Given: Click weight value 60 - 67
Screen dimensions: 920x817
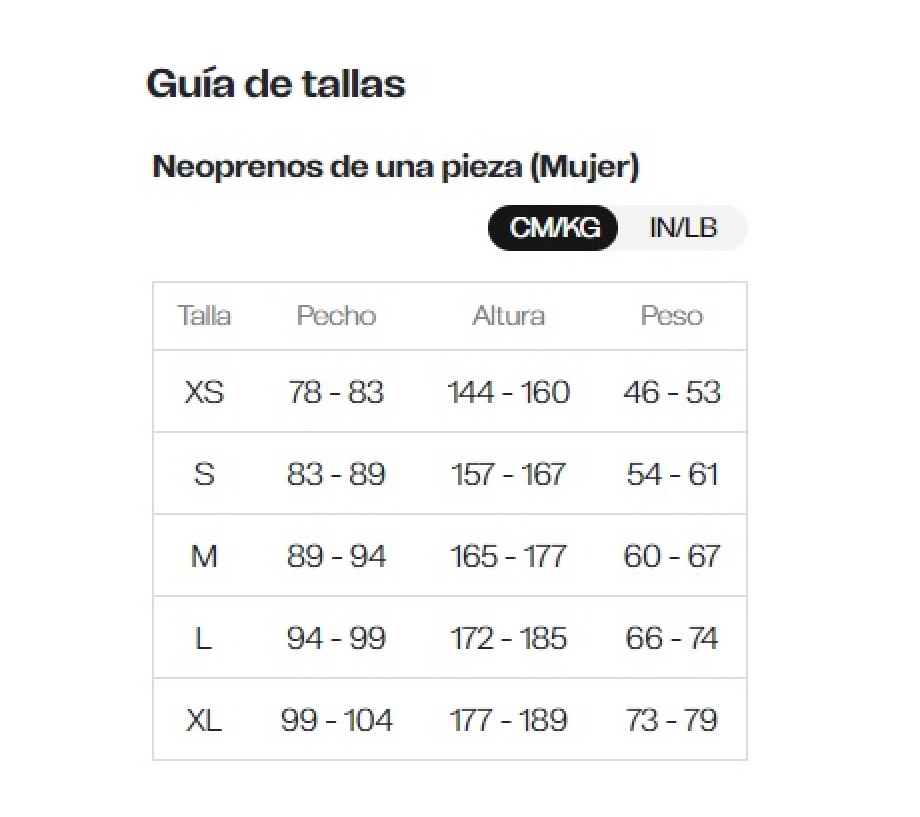Looking at the screenshot, I should point(671,556).
